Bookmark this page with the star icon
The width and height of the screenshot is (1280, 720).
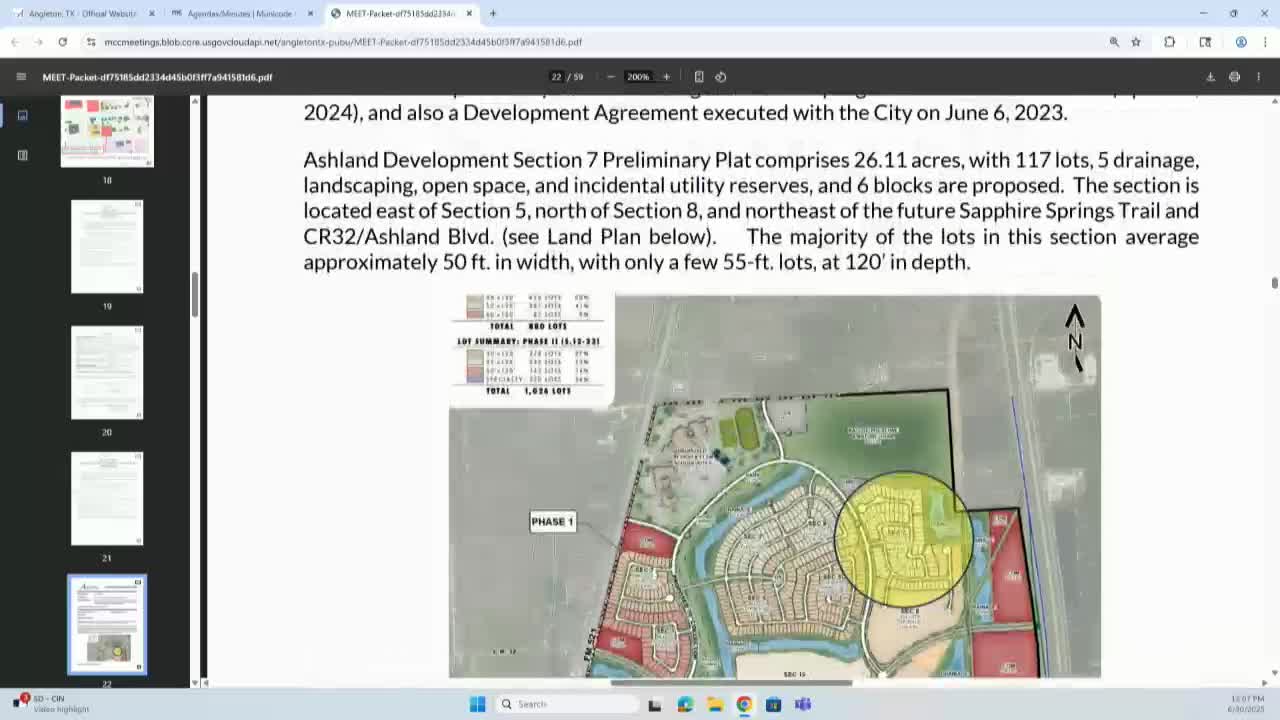(1135, 42)
